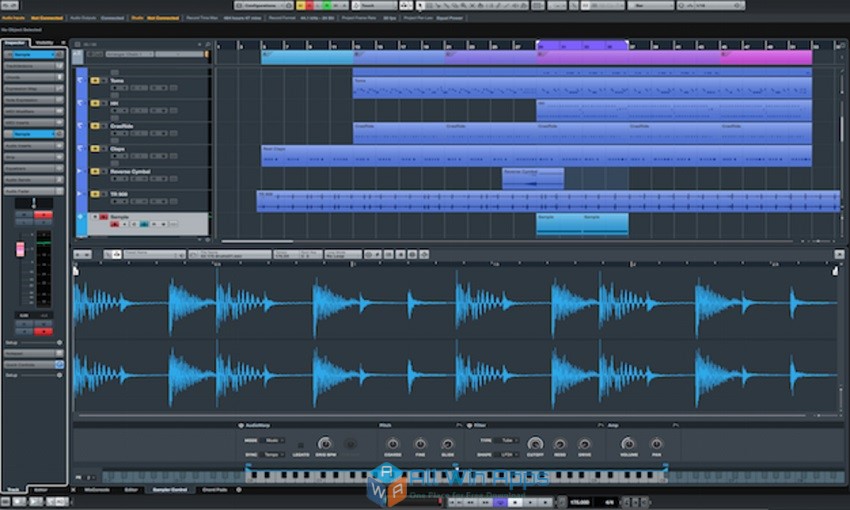Image resolution: width=850 pixels, height=510 pixels.
Task: Click the yellow M mute-all toolbar button
Action: click(301, 5)
